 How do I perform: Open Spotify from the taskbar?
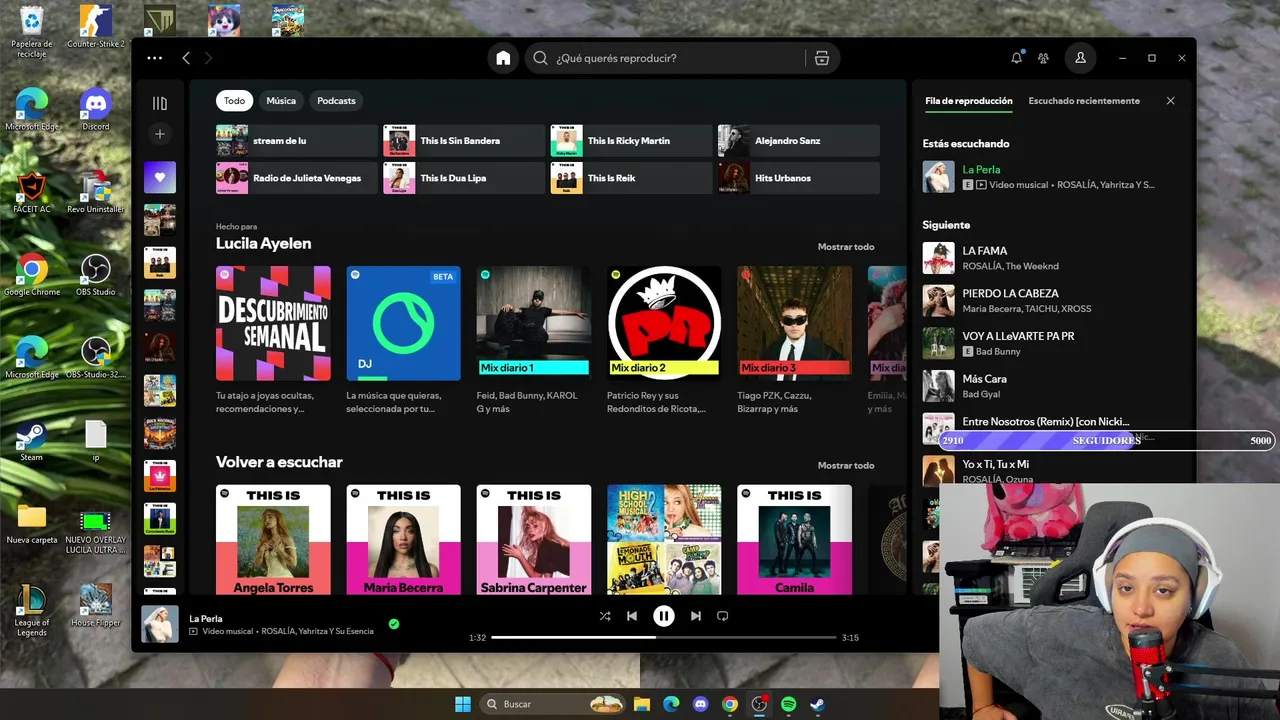(788, 704)
